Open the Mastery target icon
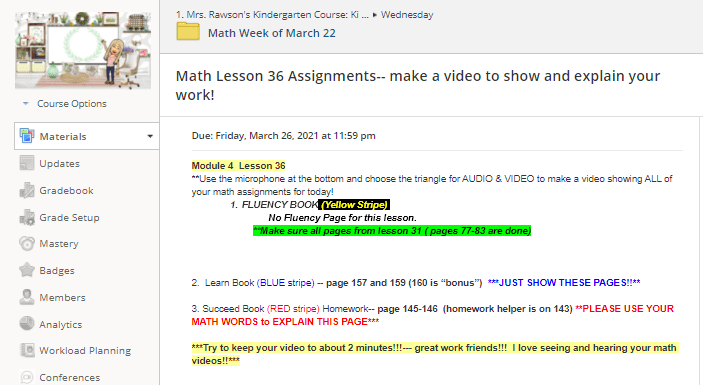This screenshot has width=703, height=385. click(x=27, y=243)
